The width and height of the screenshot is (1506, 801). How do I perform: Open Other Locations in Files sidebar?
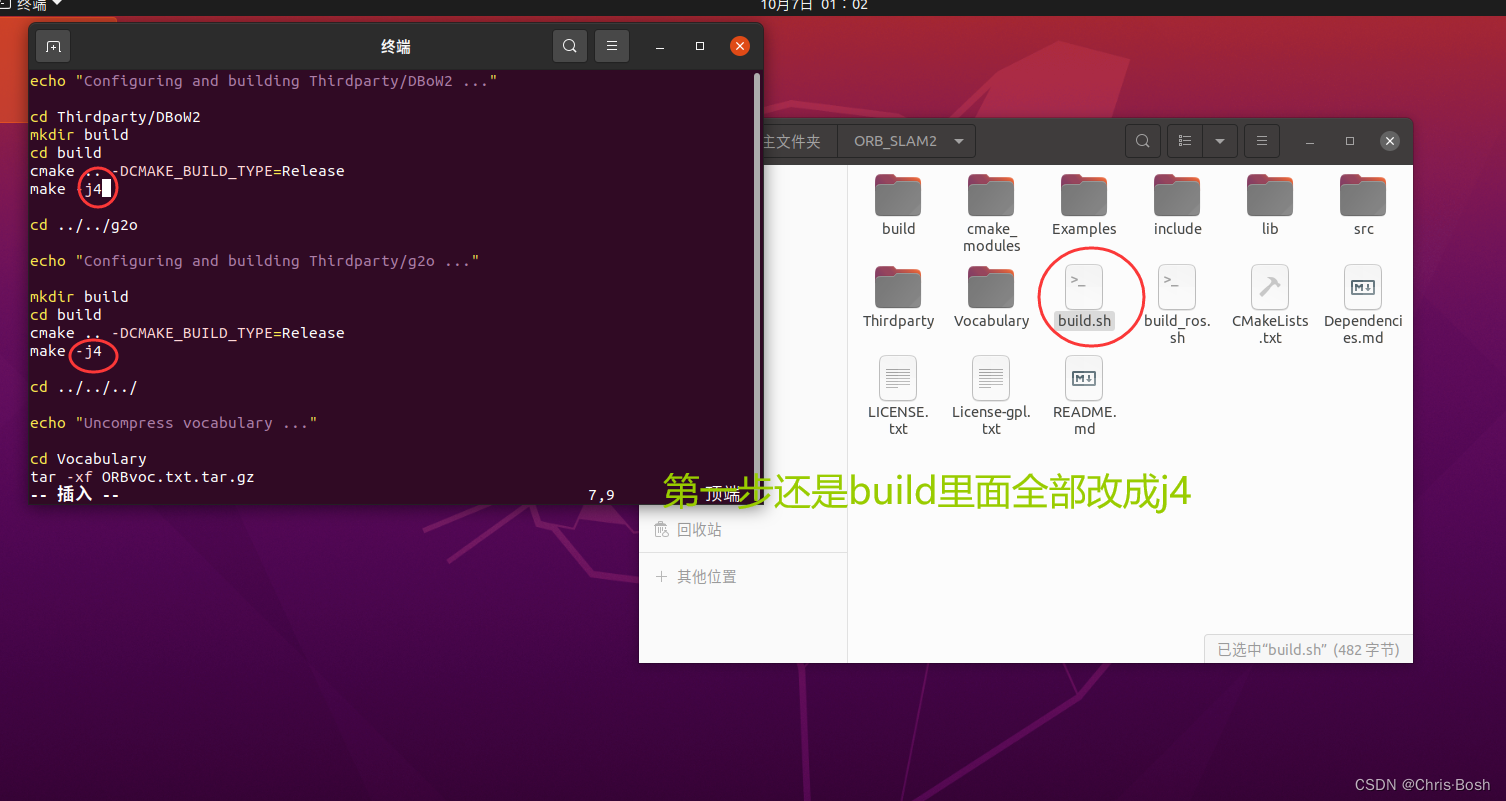click(695, 577)
